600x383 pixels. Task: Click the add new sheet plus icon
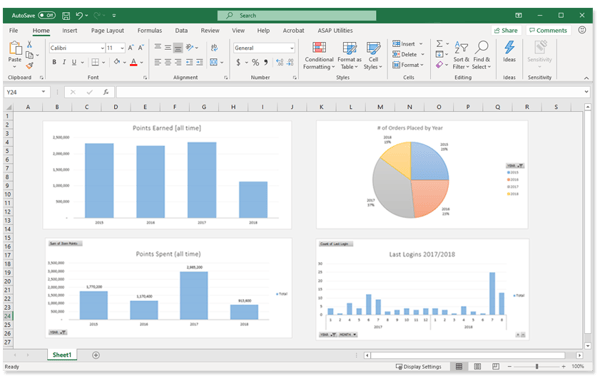96,355
